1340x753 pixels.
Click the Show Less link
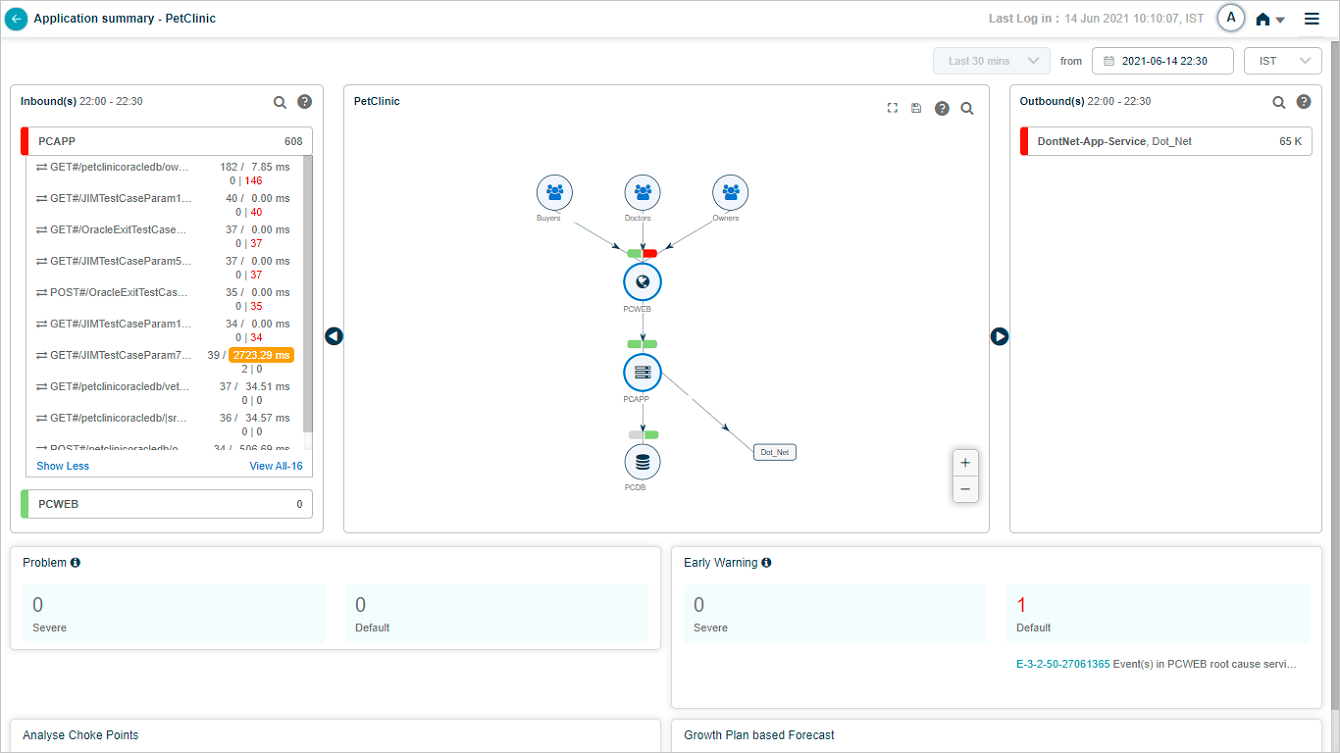pos(62,466)
